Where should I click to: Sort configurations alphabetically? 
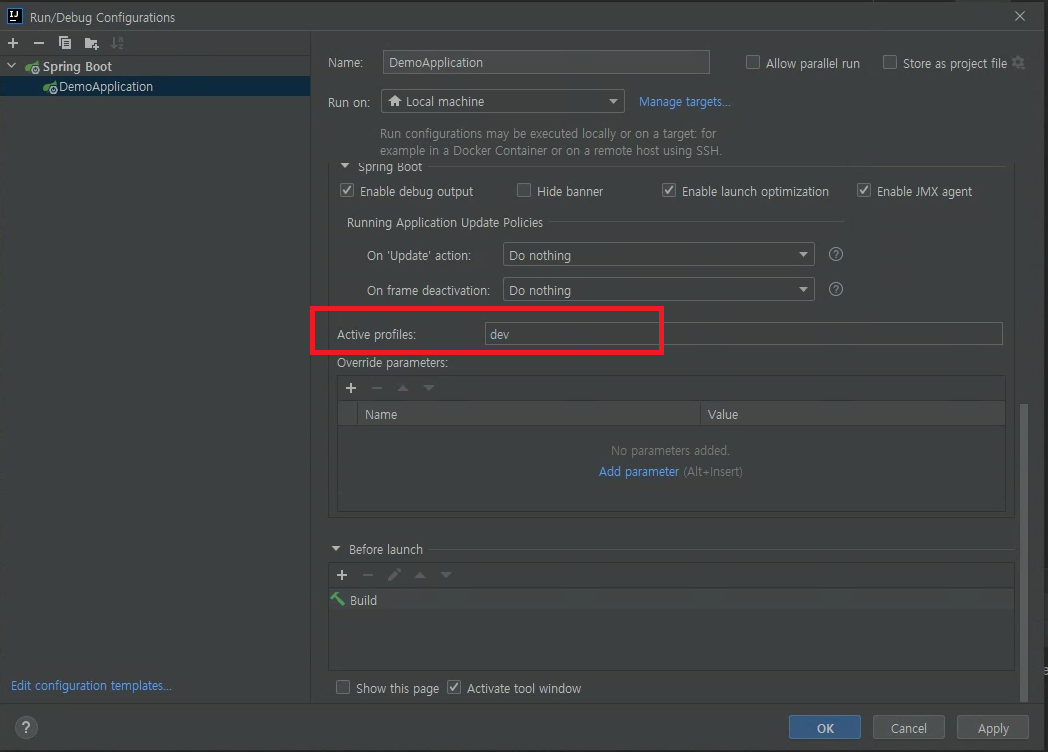[x=117, y=43]
